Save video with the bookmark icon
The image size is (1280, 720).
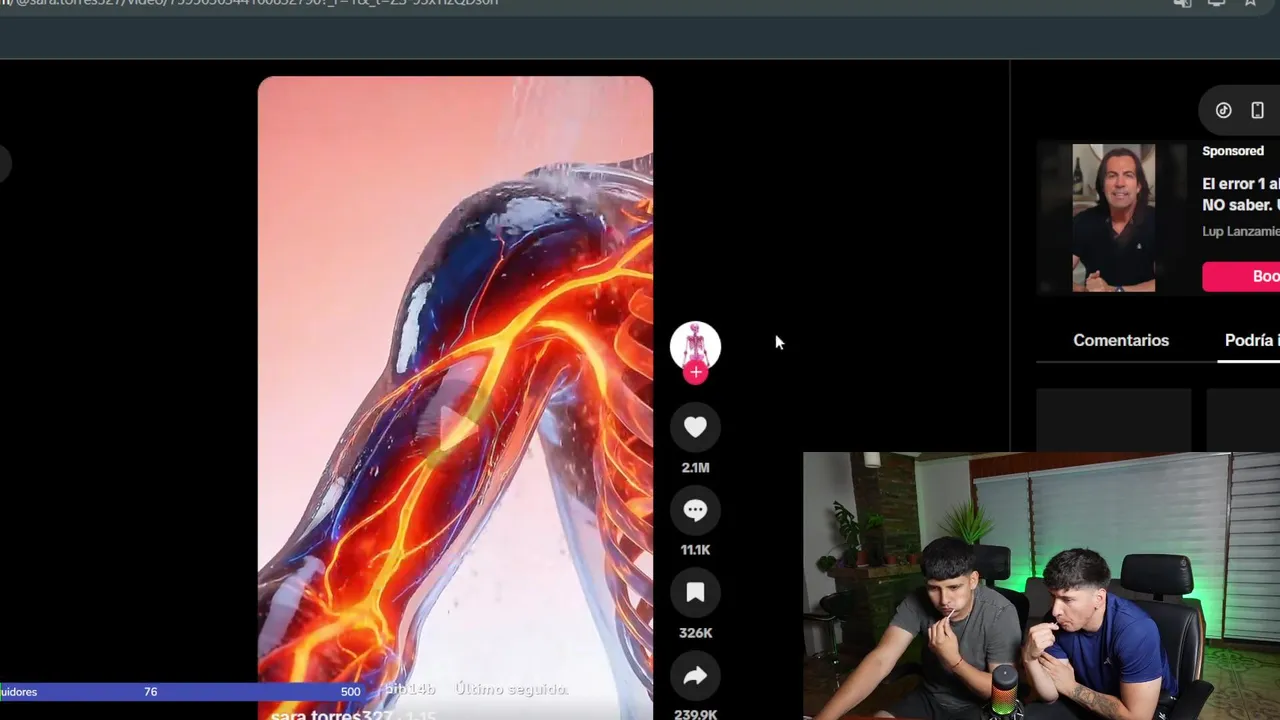click(695, 593)
